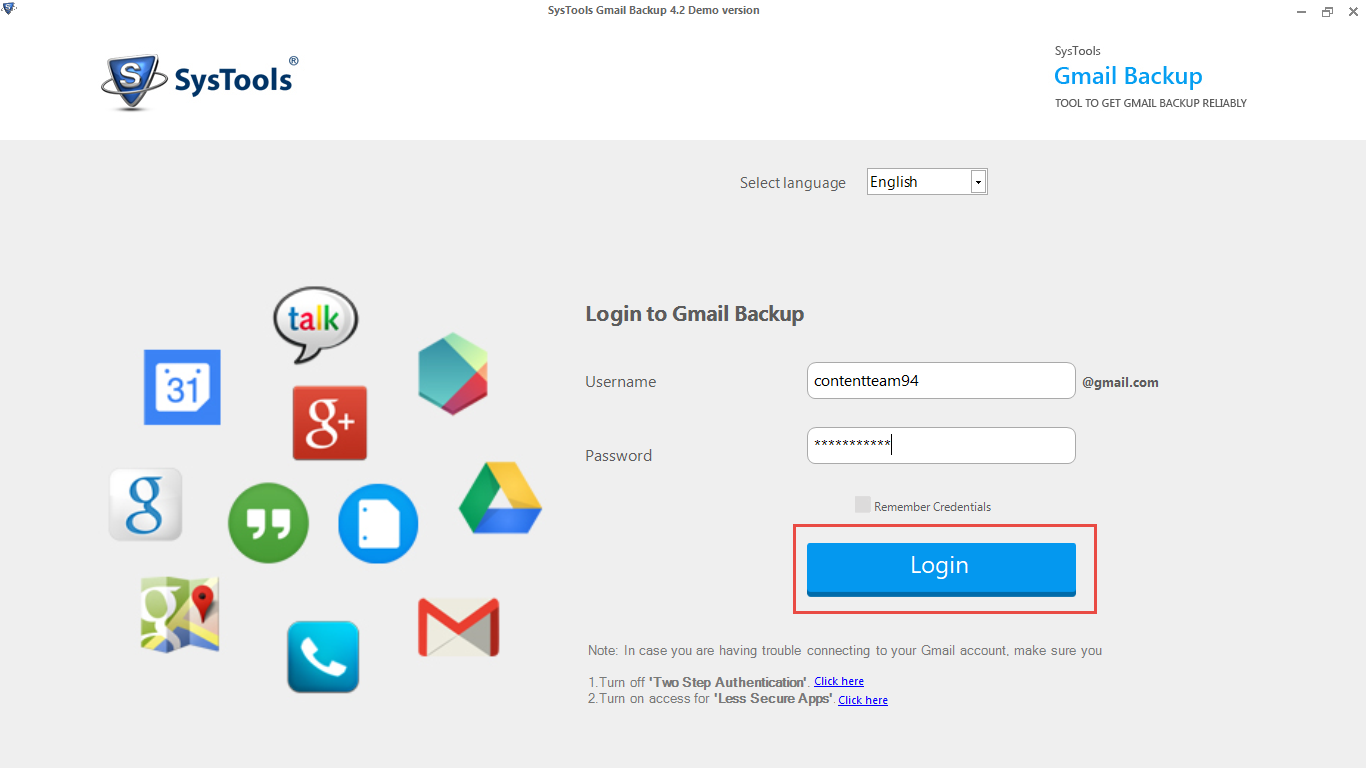
Task: Click the Gmail envelope icon
Action: [x=459, y=627]
